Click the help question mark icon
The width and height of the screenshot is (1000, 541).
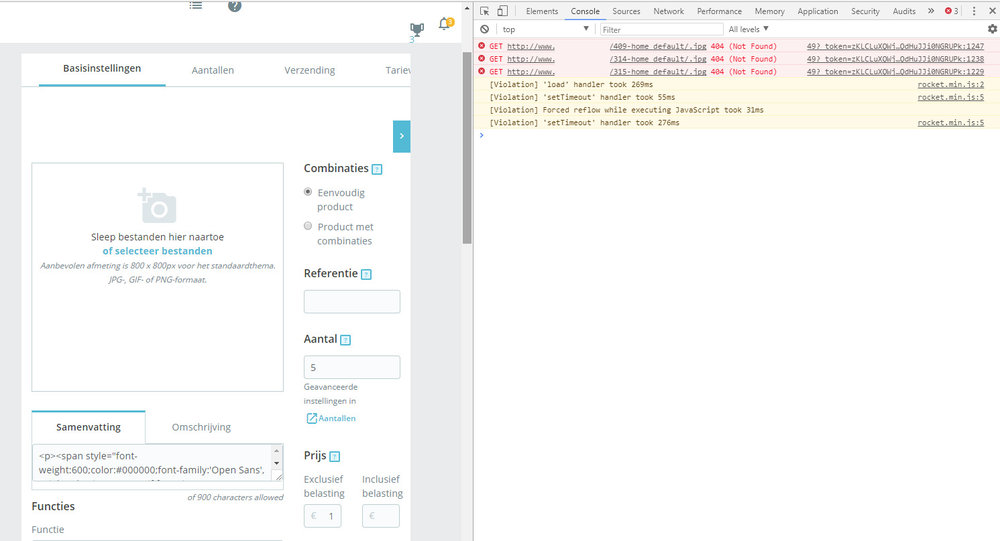235,6
